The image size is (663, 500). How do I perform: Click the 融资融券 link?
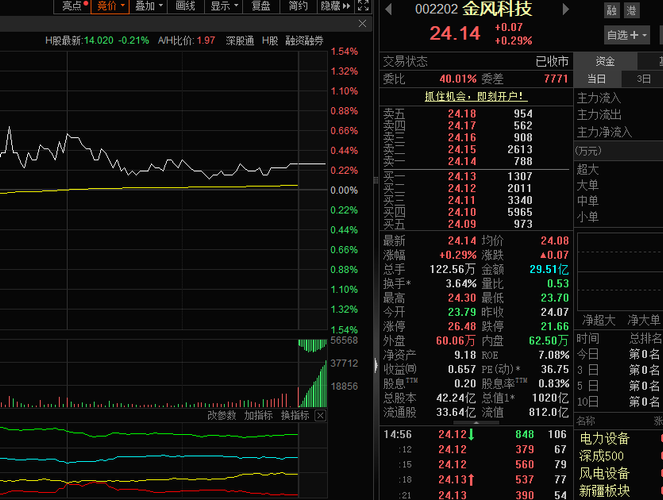click(x=304, y=41)
